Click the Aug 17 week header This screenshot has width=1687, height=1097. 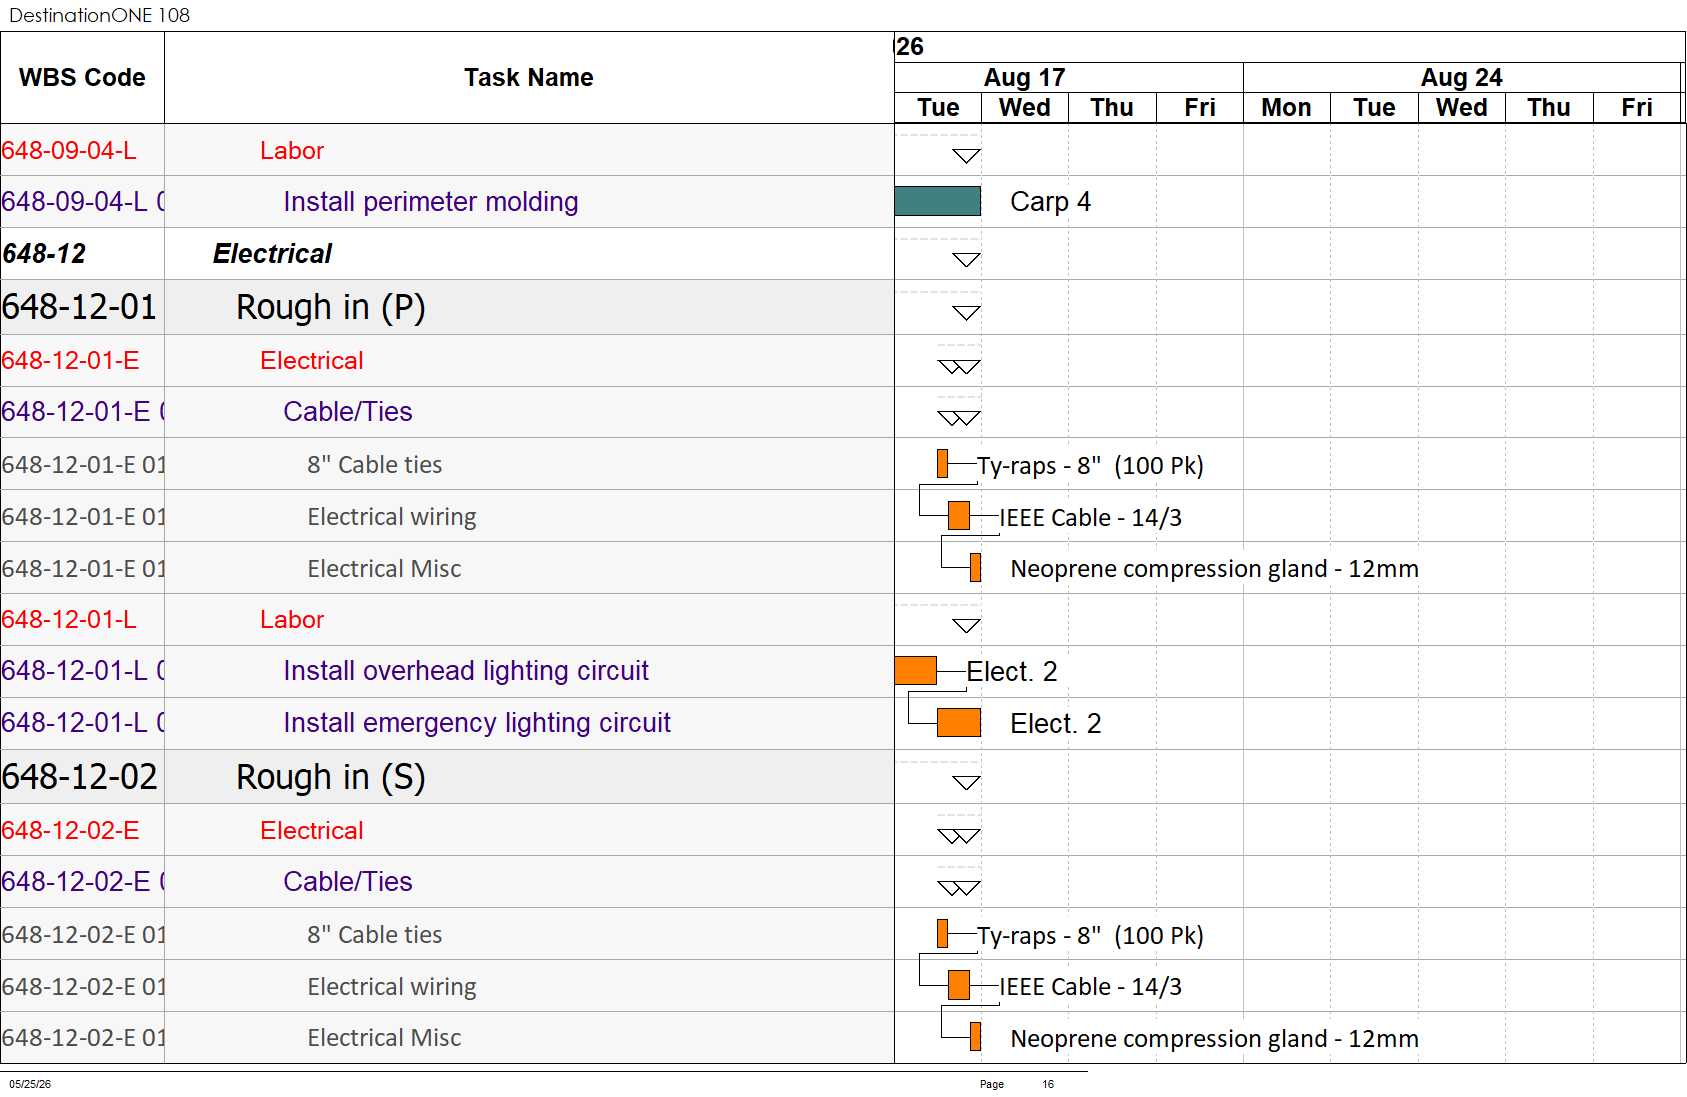click(1024, 77)
